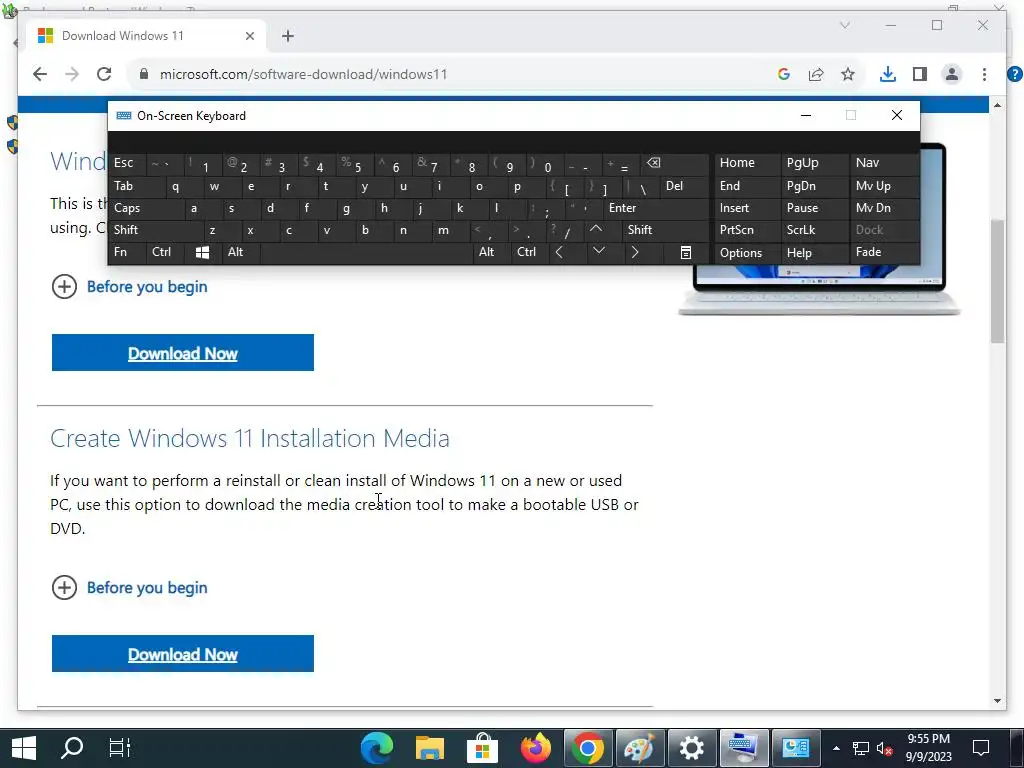The image size is (1024, 768).
Task: Toggle the Fn key on keyboard
Action: 128,252
